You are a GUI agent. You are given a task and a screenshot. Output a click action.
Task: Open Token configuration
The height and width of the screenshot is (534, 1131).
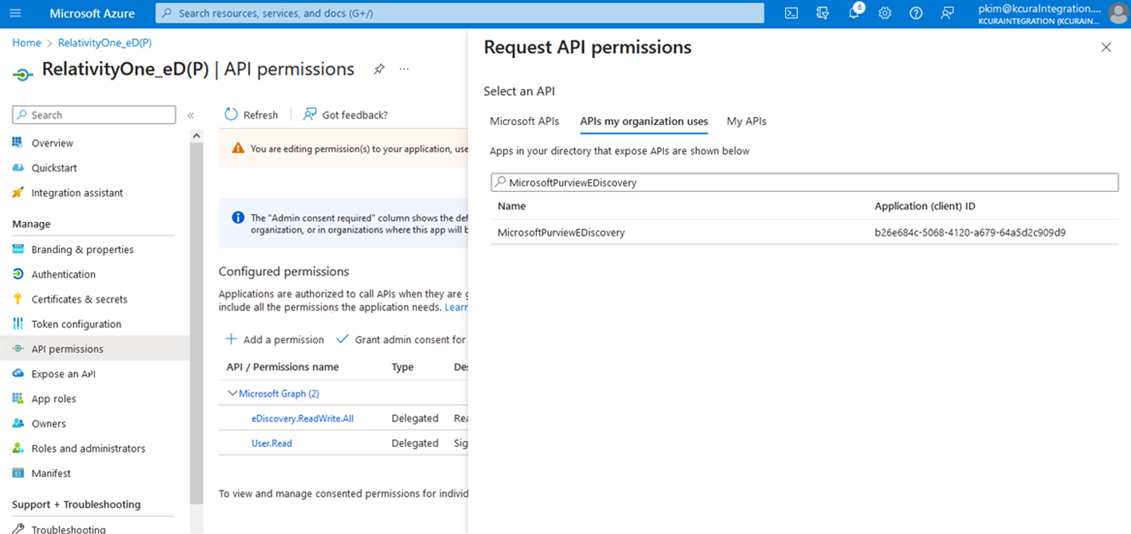click(x=76, y=324)
